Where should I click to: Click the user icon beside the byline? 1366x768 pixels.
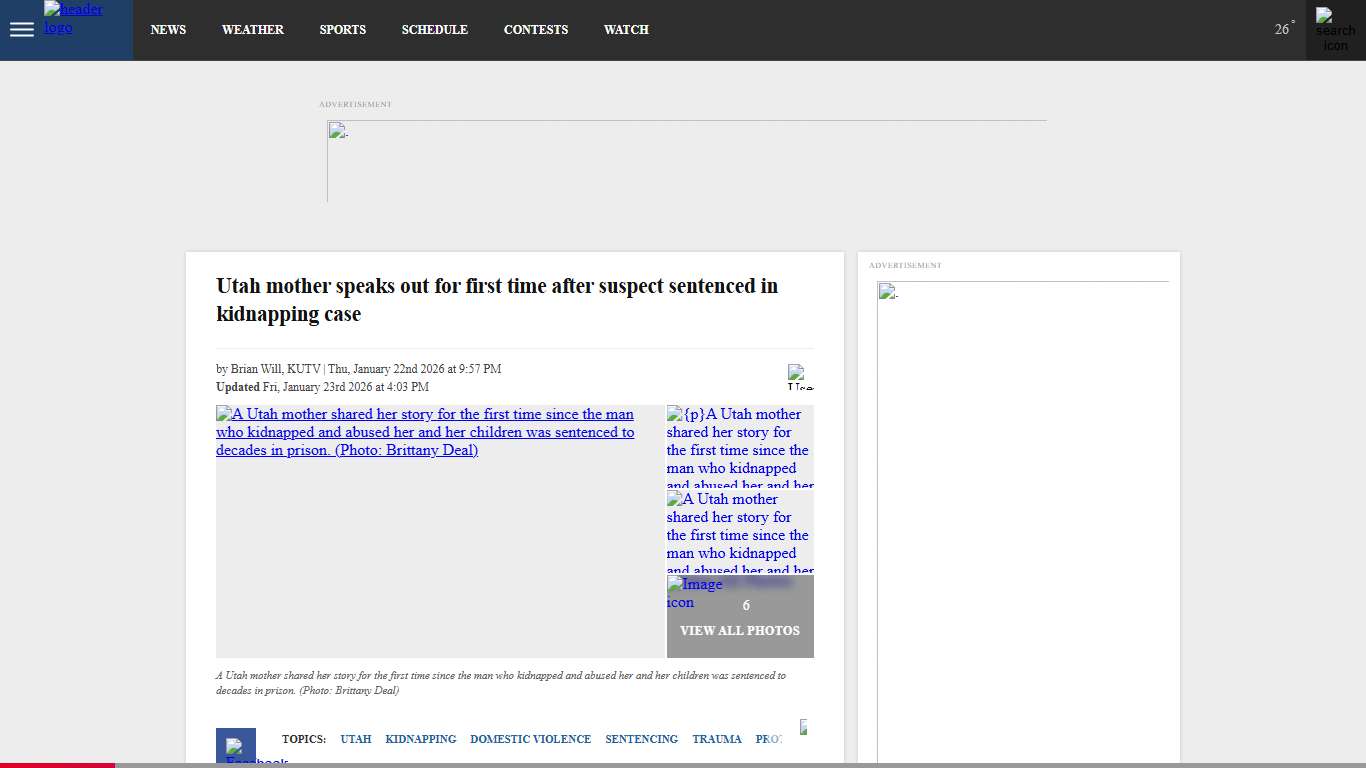click(x=800, y=376)
